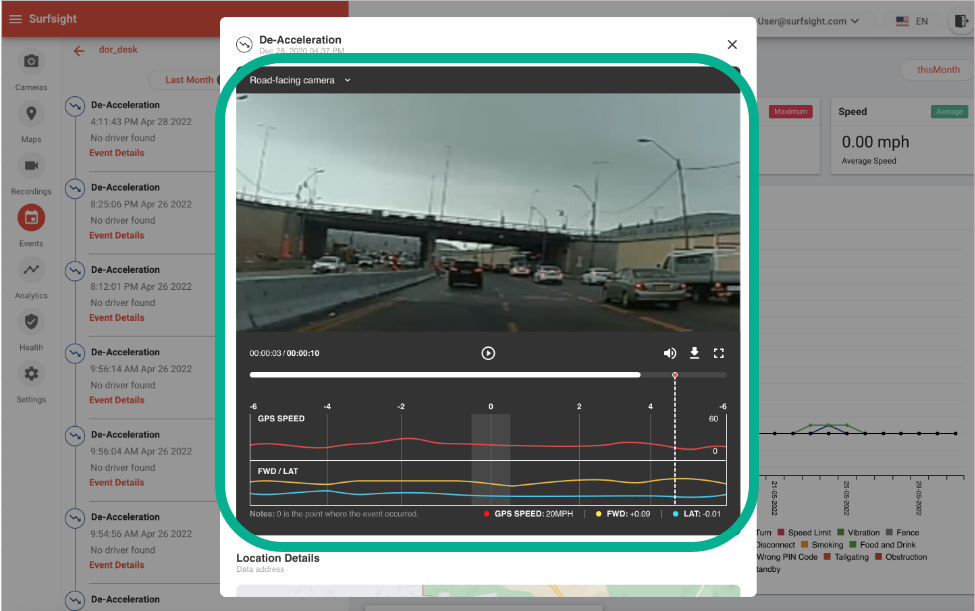The image size is (975, 611).
Task: Change language using the EN selector
Action: coord(912,21)
